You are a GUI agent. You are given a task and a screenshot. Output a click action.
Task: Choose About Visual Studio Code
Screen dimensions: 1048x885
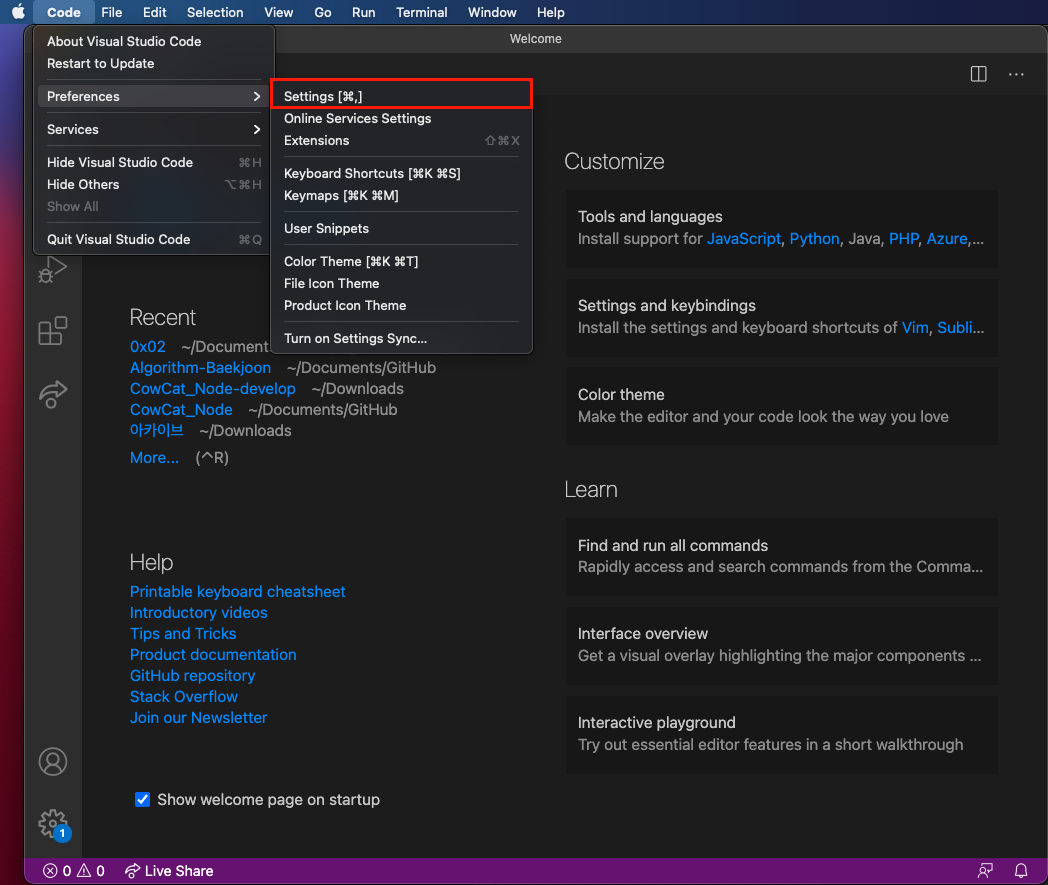154,41
